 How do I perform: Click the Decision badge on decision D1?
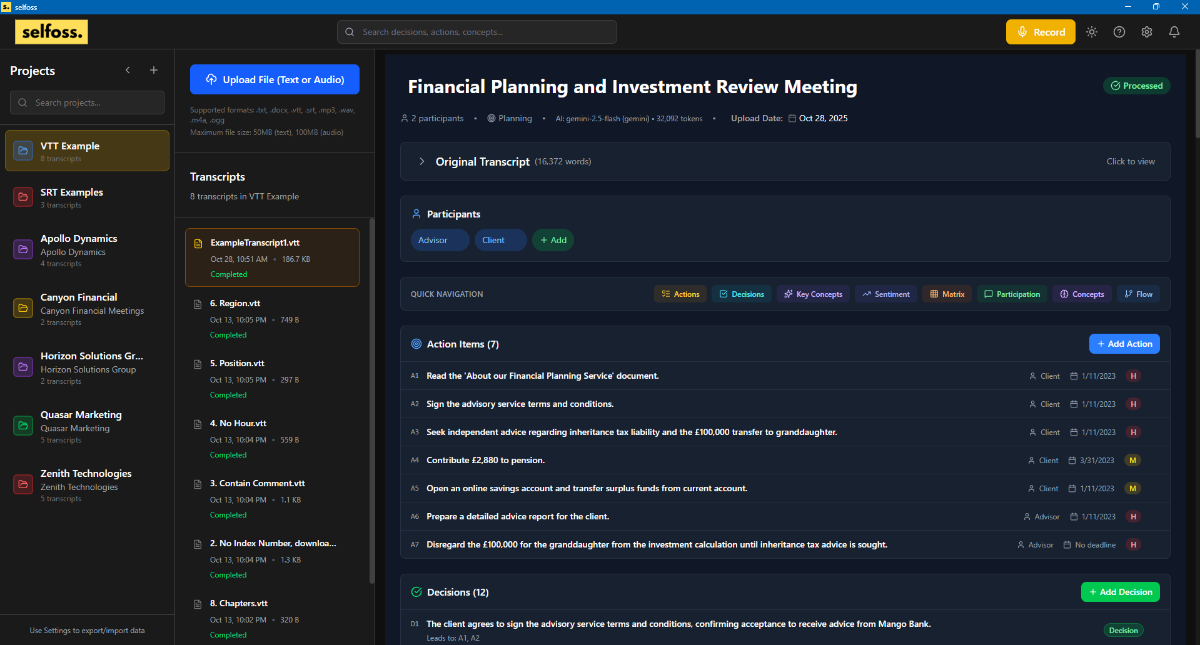click(1123, 631)
